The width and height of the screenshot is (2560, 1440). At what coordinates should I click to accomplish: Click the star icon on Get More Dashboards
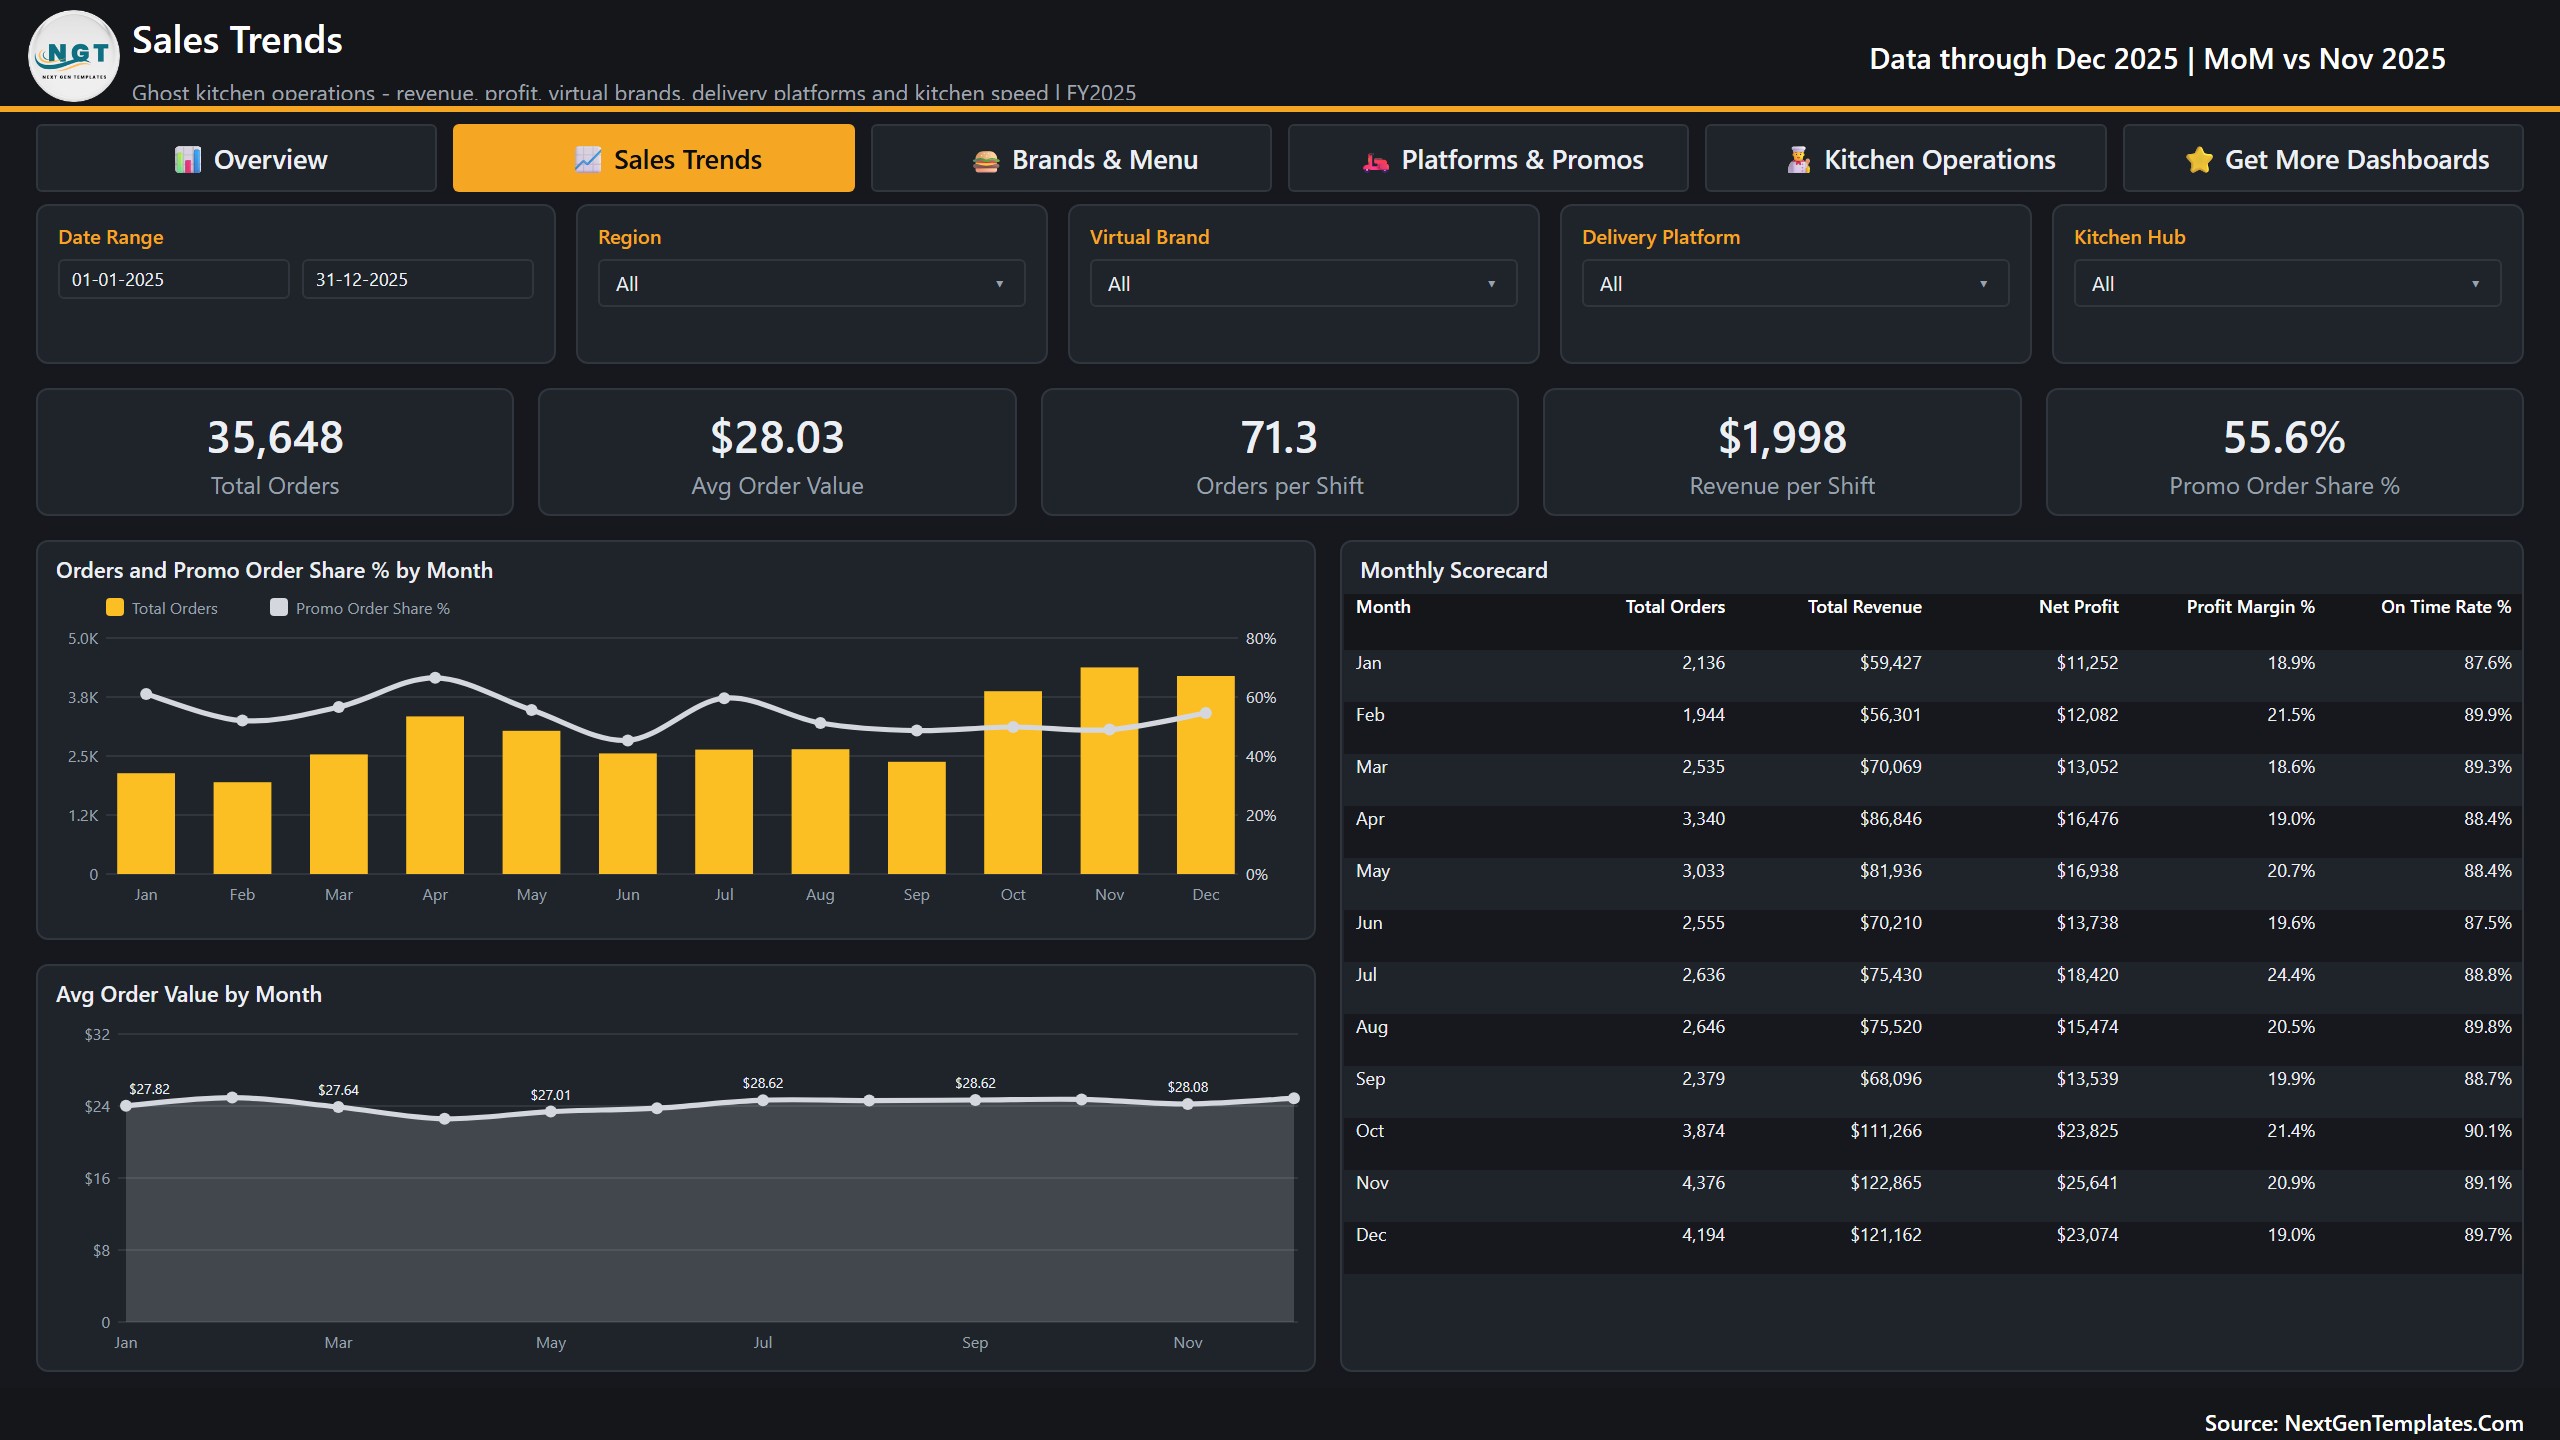click(x=2199, y=160)
